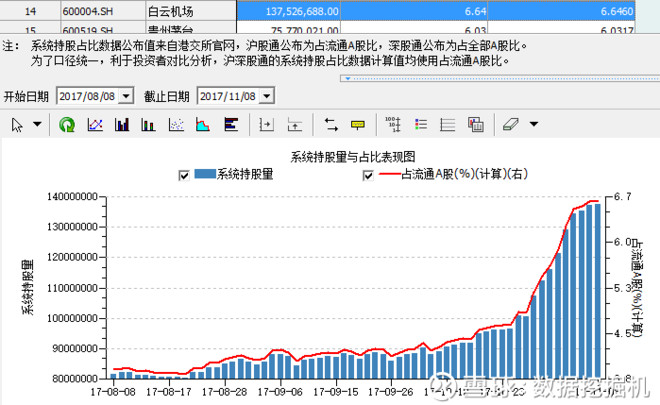Click the 6.6460 ratio cell
The width and height of the screenshot is (660, 405).
[x=561, y=11]
